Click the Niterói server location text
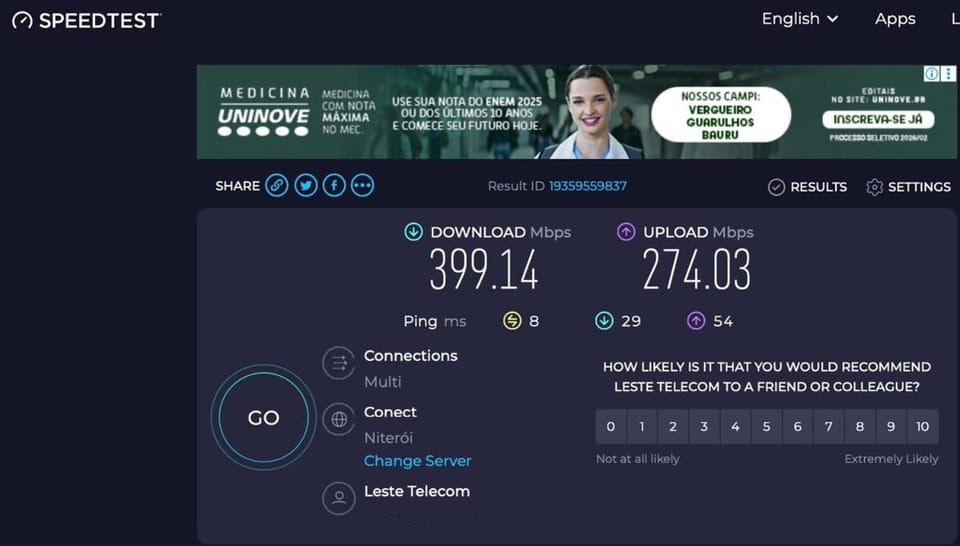960x546 pixels. point(388,438)
